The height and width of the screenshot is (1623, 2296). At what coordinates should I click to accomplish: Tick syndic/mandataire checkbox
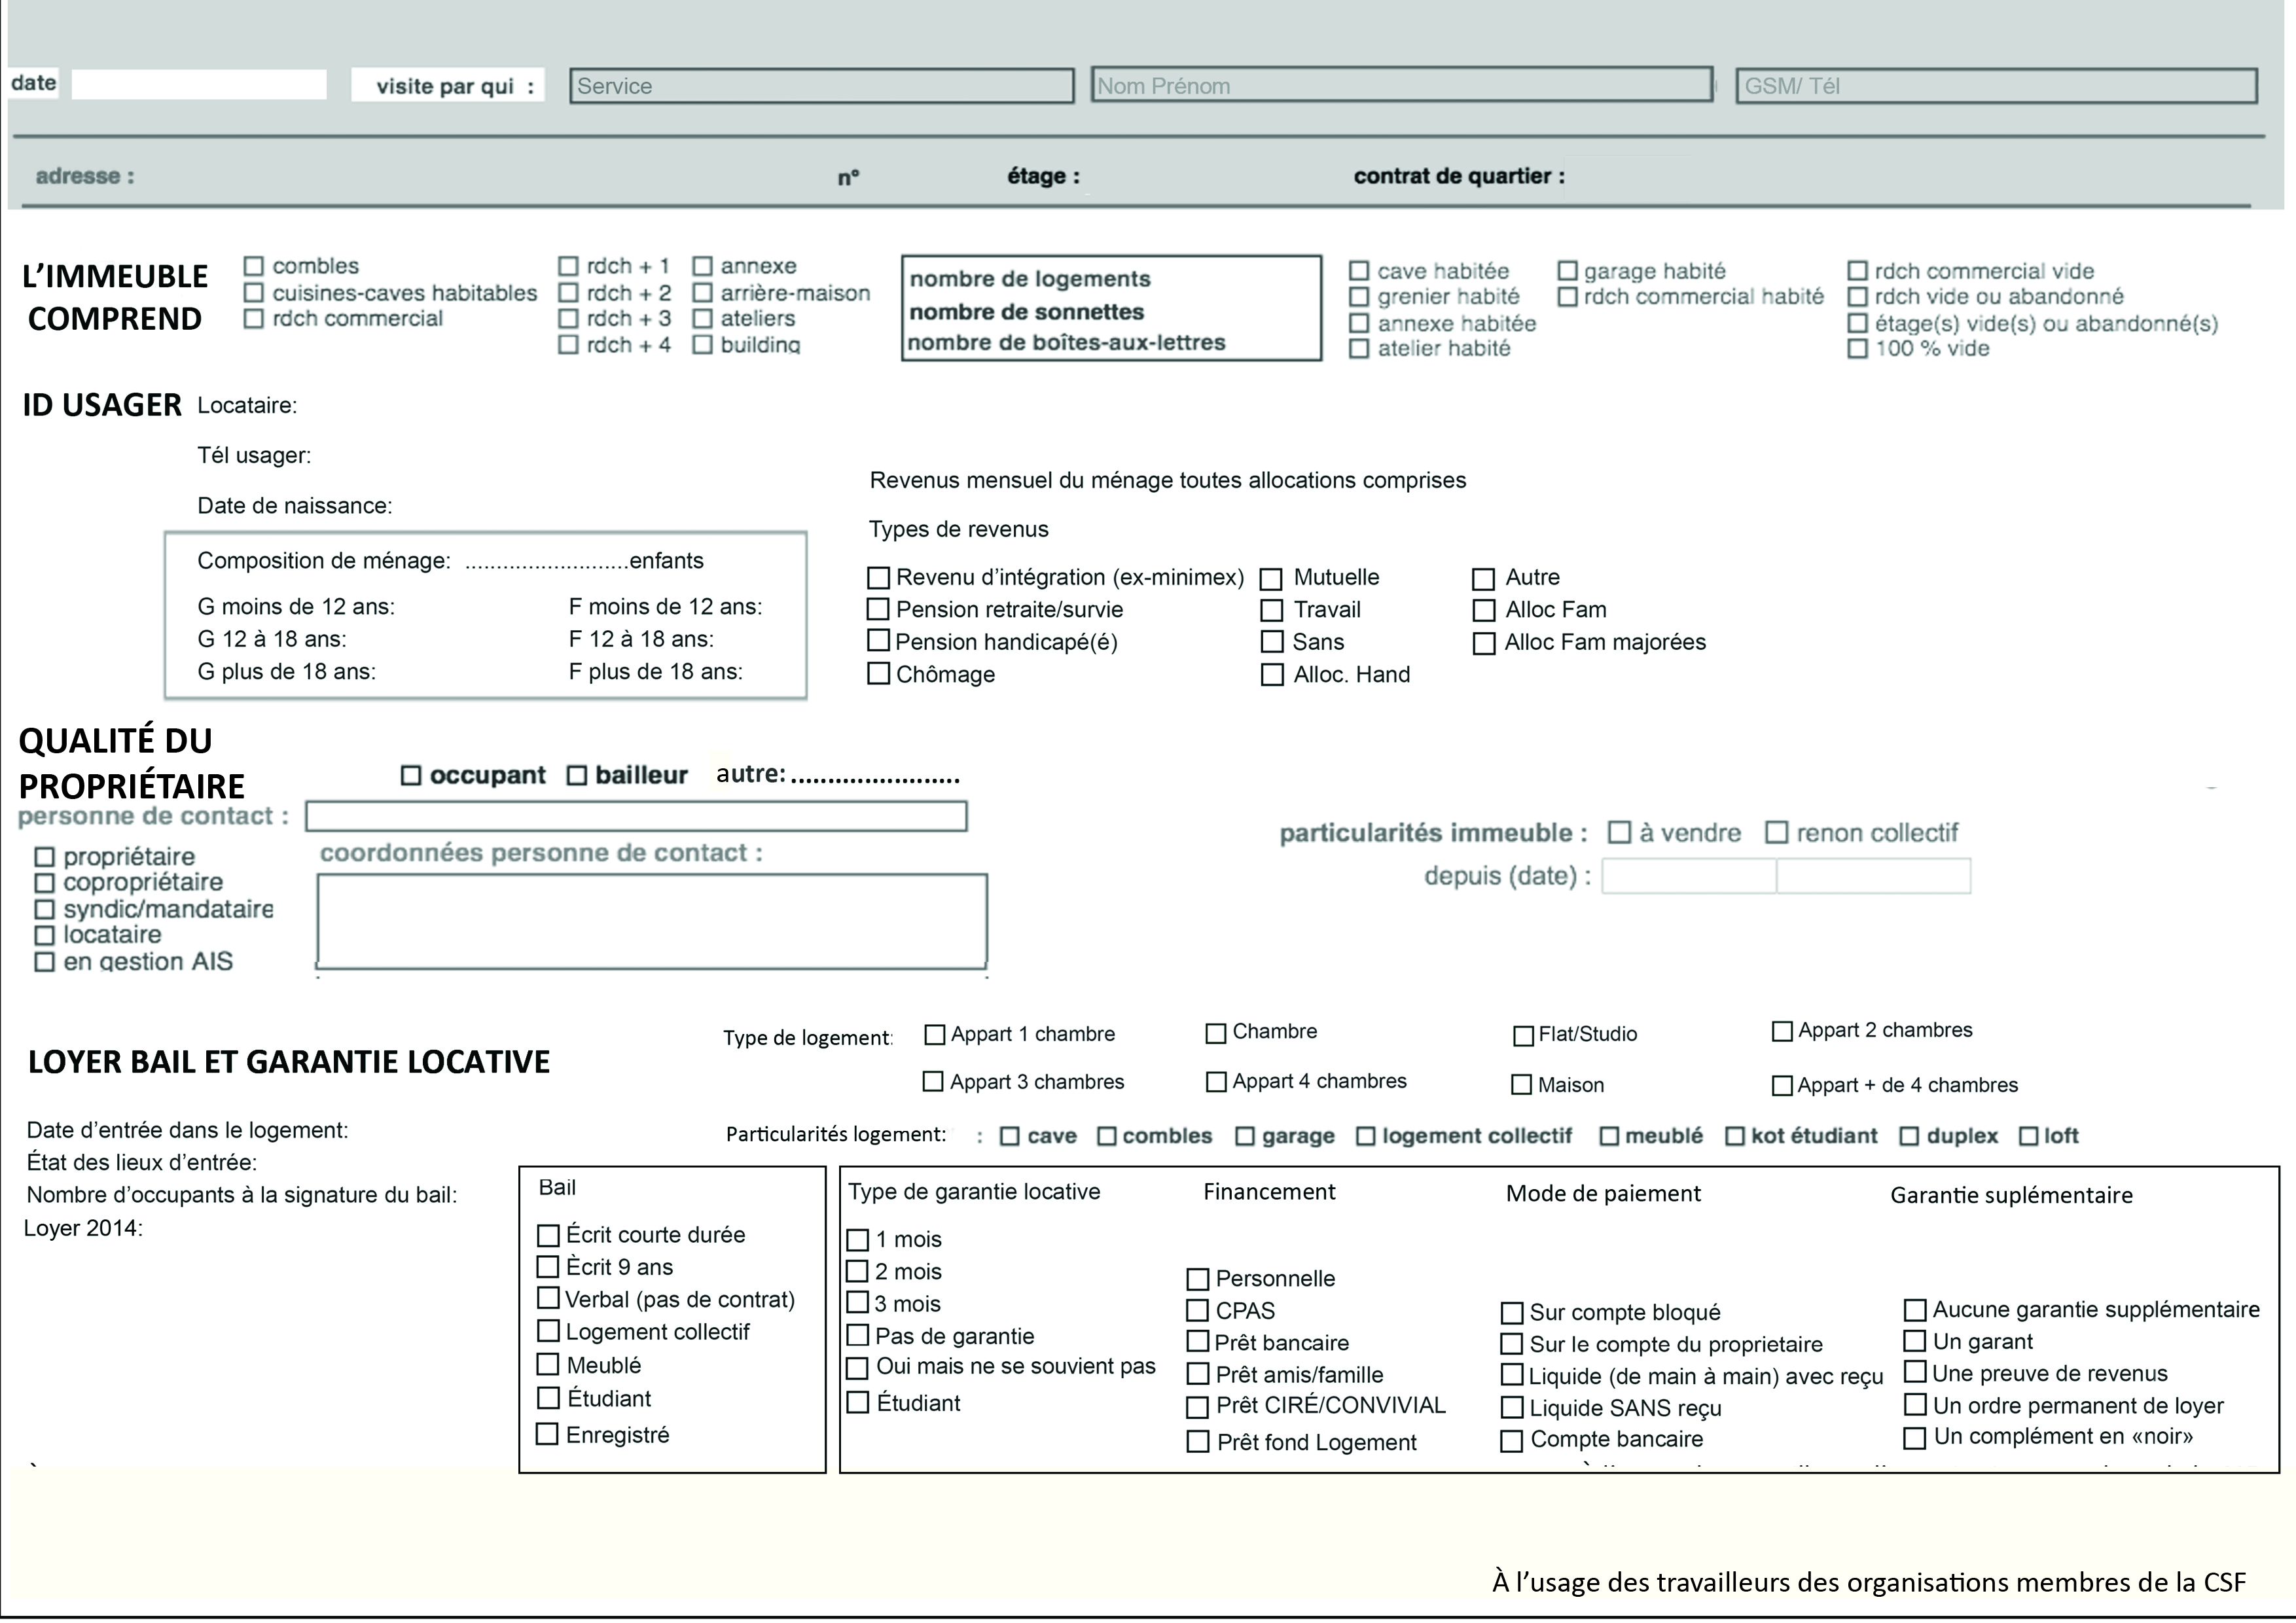click(x=44, y=910)
